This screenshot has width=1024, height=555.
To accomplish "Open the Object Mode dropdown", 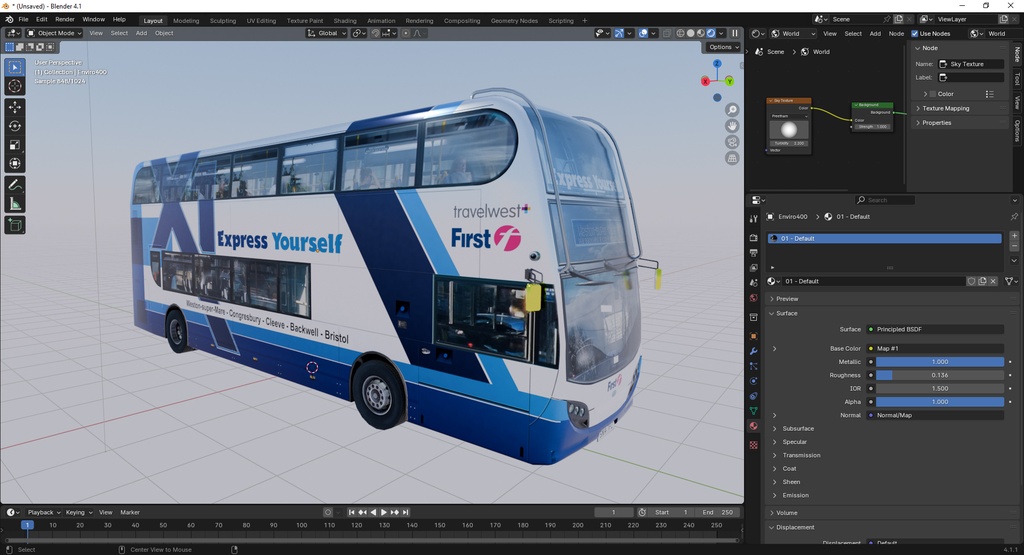I will click(x=56, y=33).
